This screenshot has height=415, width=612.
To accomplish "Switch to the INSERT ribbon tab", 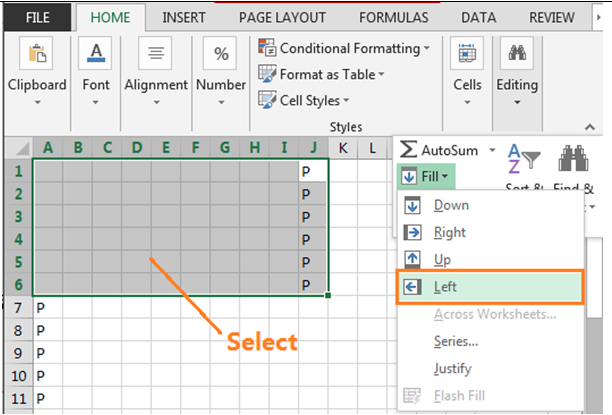I will [183, 17].
